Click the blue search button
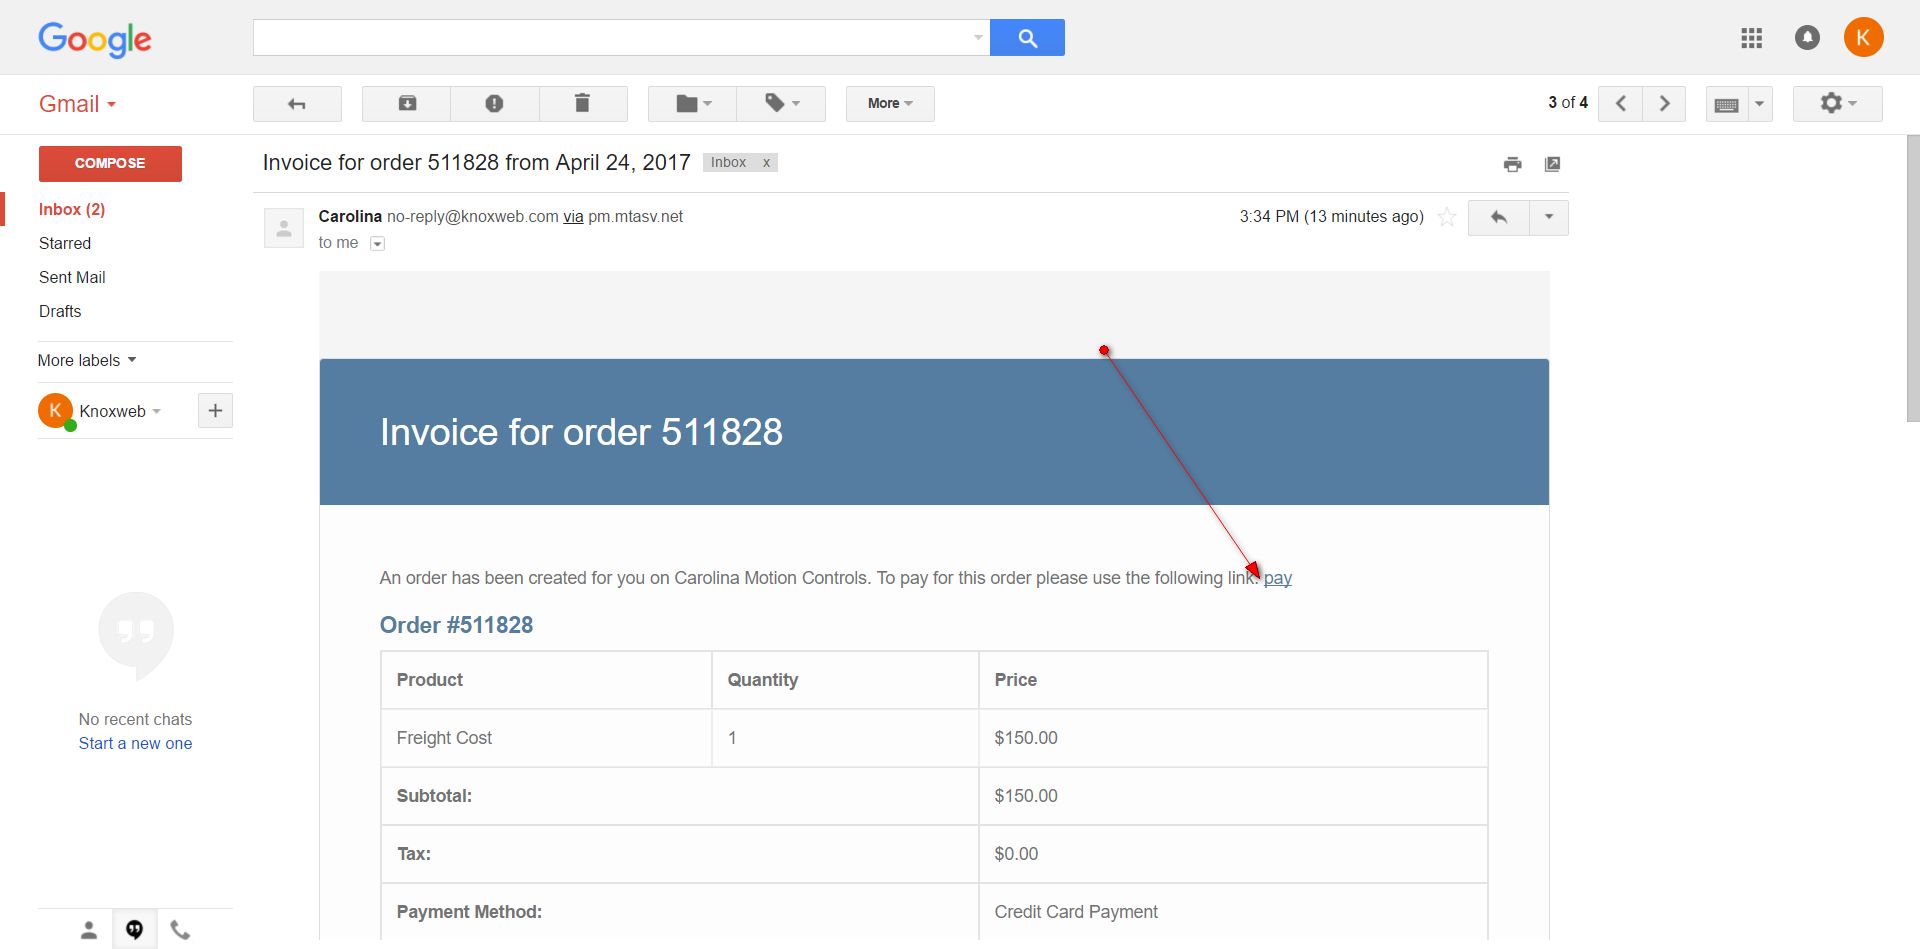This screenshot has height=949, width=1920. click(x=1027, y=38)
